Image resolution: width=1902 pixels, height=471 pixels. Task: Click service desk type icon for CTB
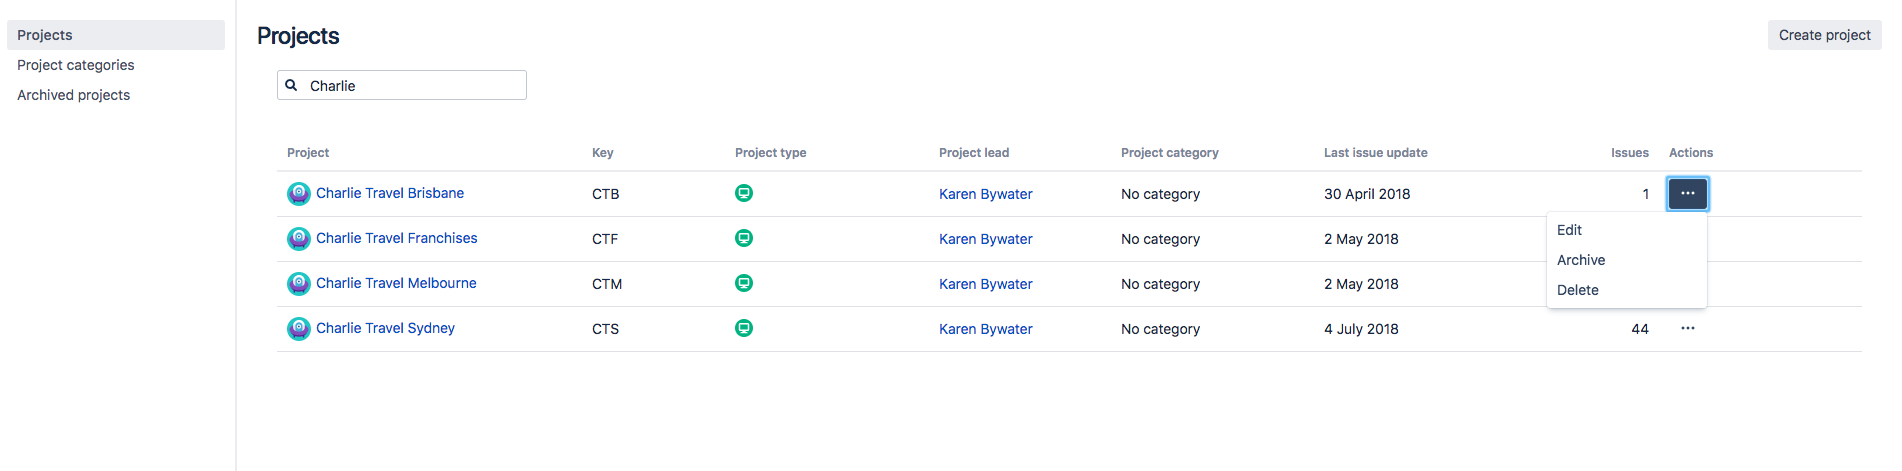(x=744, y=193)
